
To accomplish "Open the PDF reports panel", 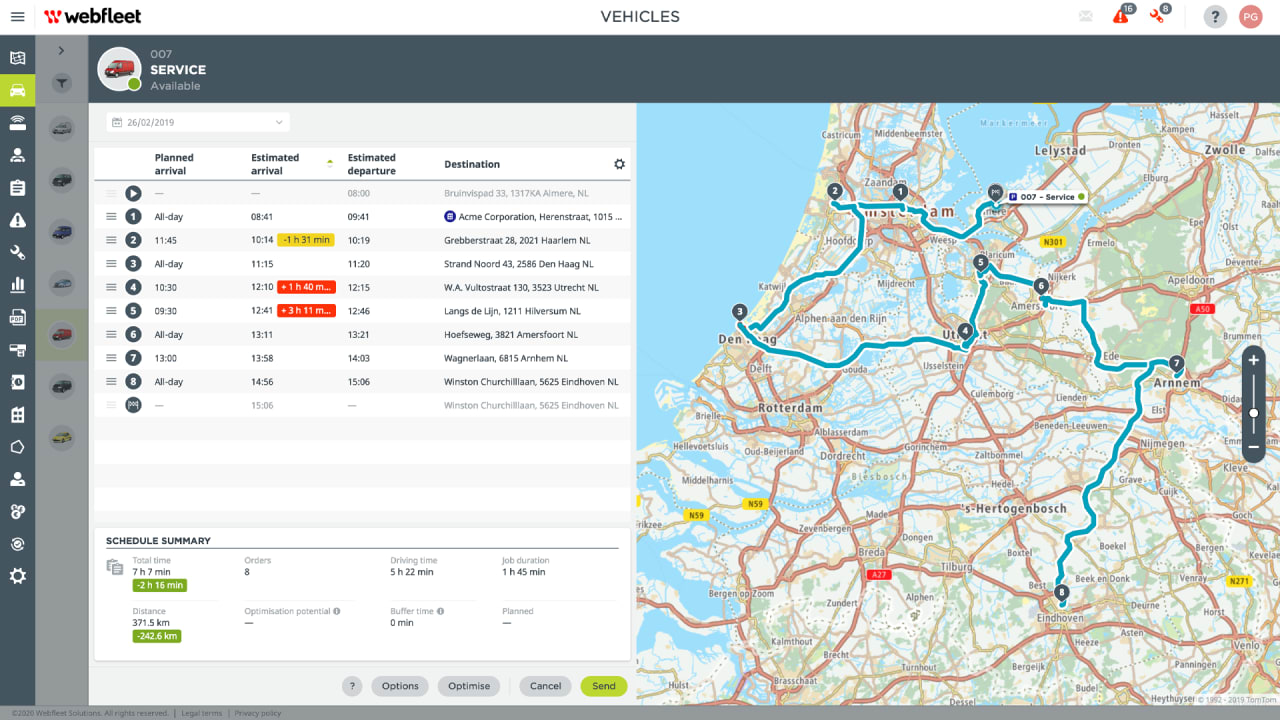I will click(x=17, y=316).
